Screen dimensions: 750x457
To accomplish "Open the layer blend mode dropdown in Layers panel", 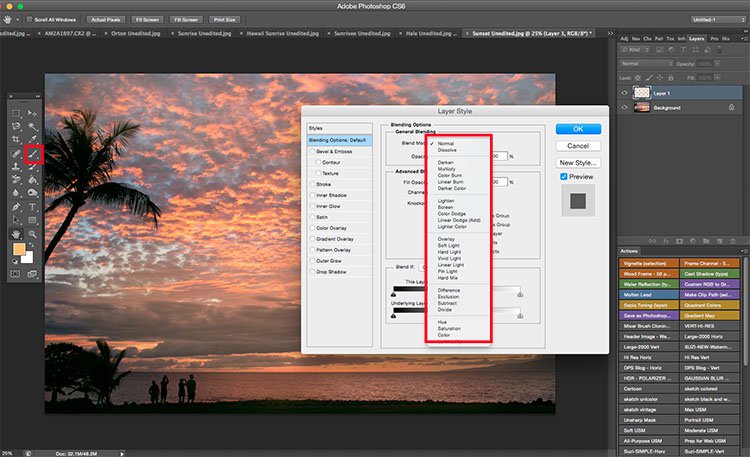I will pos(647,63).
